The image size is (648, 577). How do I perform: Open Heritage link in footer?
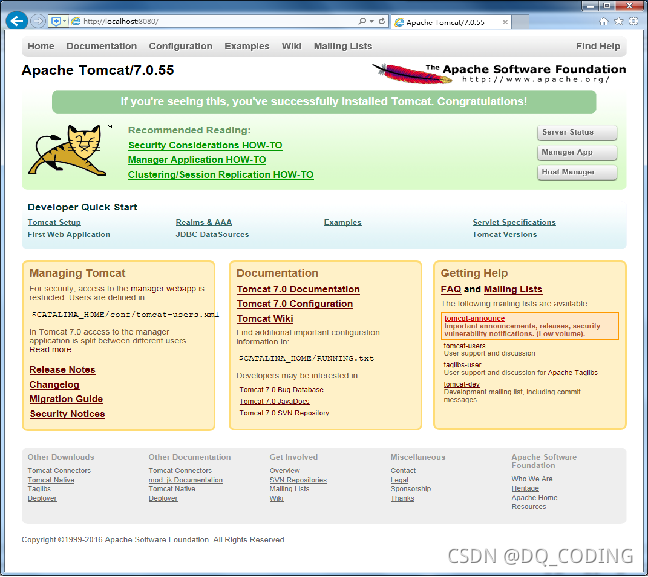tap(525, 489)
